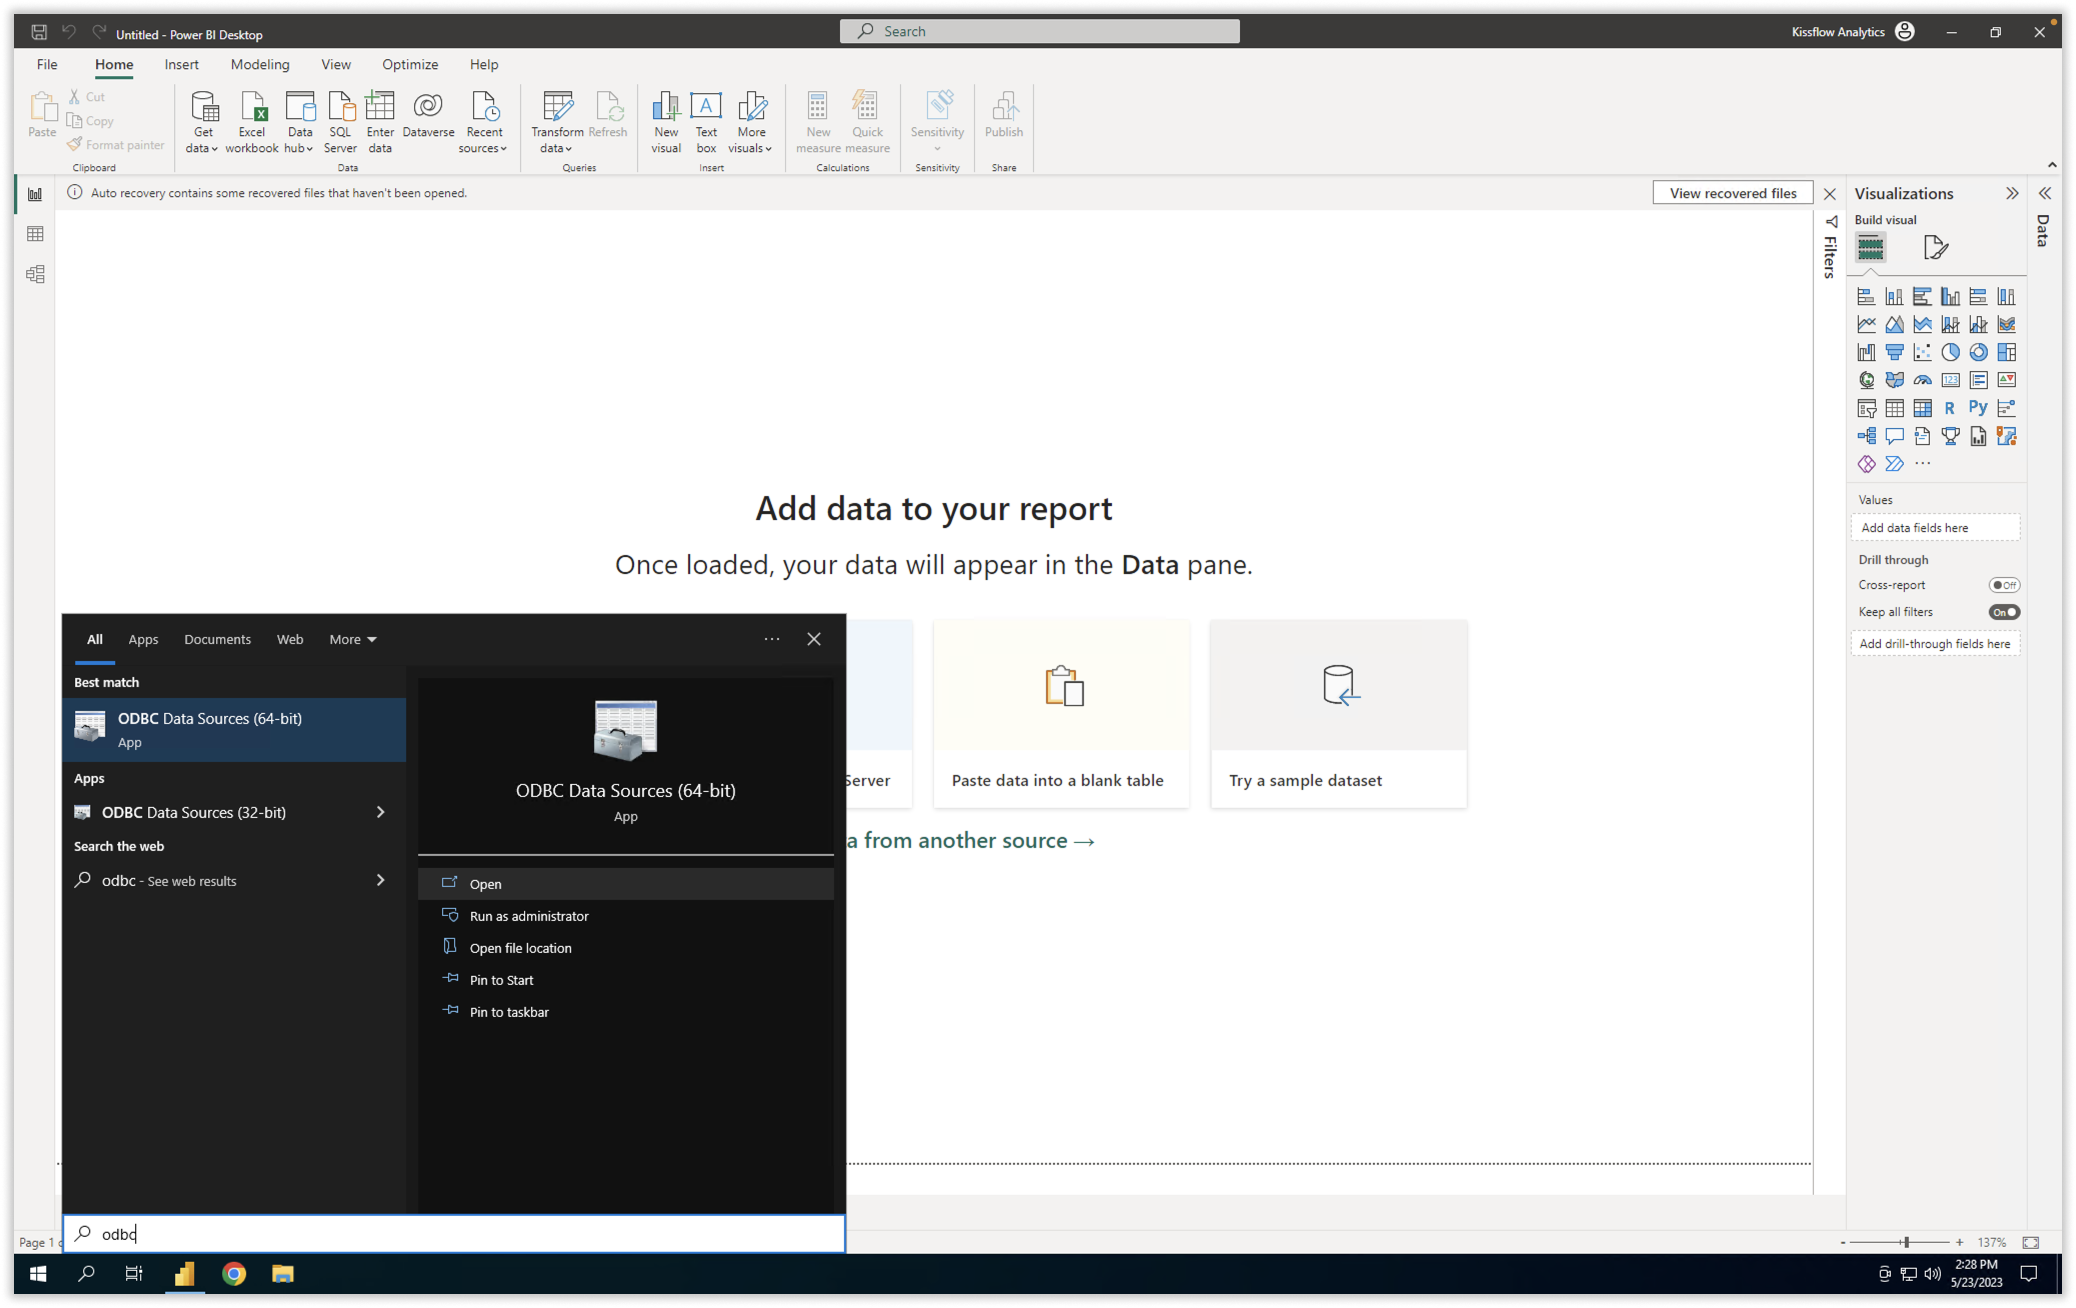Click the zoom slider handle
Image resolution: width=2076 pixels, height=1308 pixels.
(x=1906, y=1242)
